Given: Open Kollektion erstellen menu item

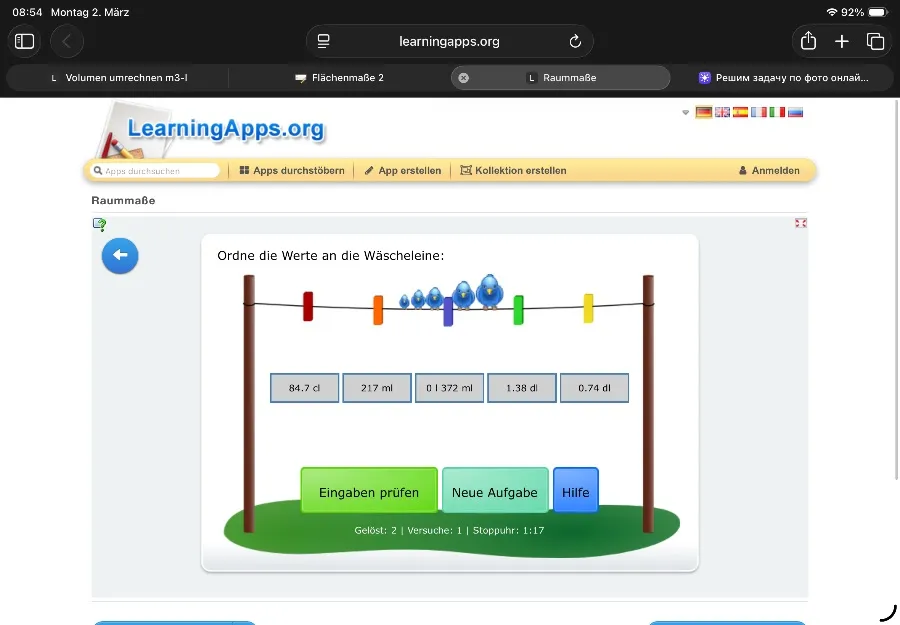Looking at the screenshot, I should click(513, 170).
